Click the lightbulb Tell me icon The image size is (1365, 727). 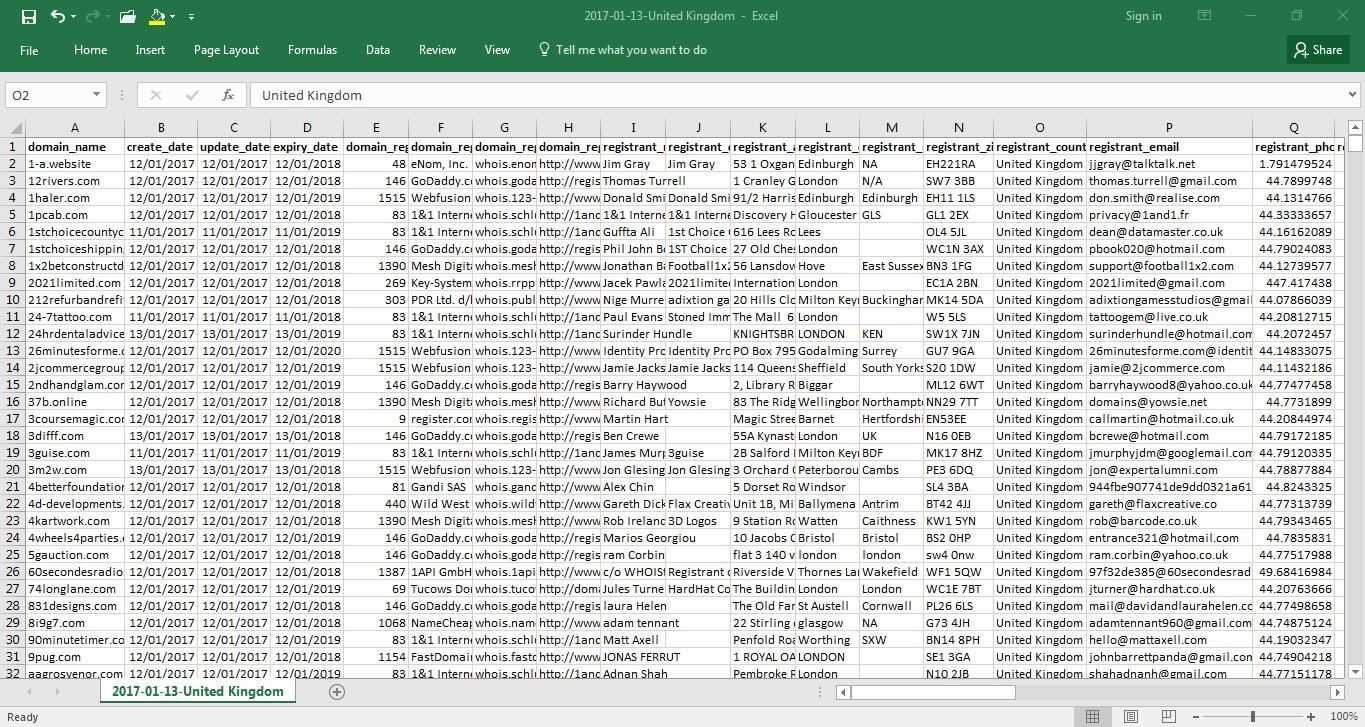click(544, 49)
